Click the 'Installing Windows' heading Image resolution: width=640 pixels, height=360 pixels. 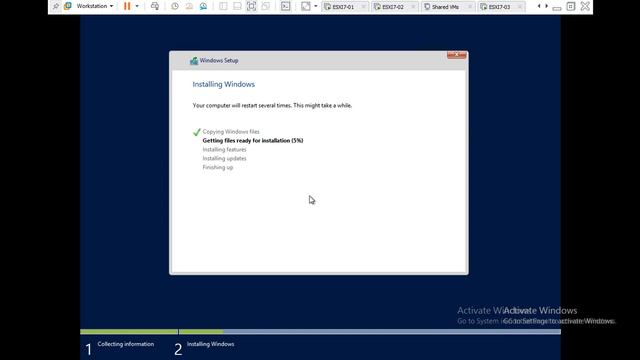pyautogui.click(x=224, y=84)
